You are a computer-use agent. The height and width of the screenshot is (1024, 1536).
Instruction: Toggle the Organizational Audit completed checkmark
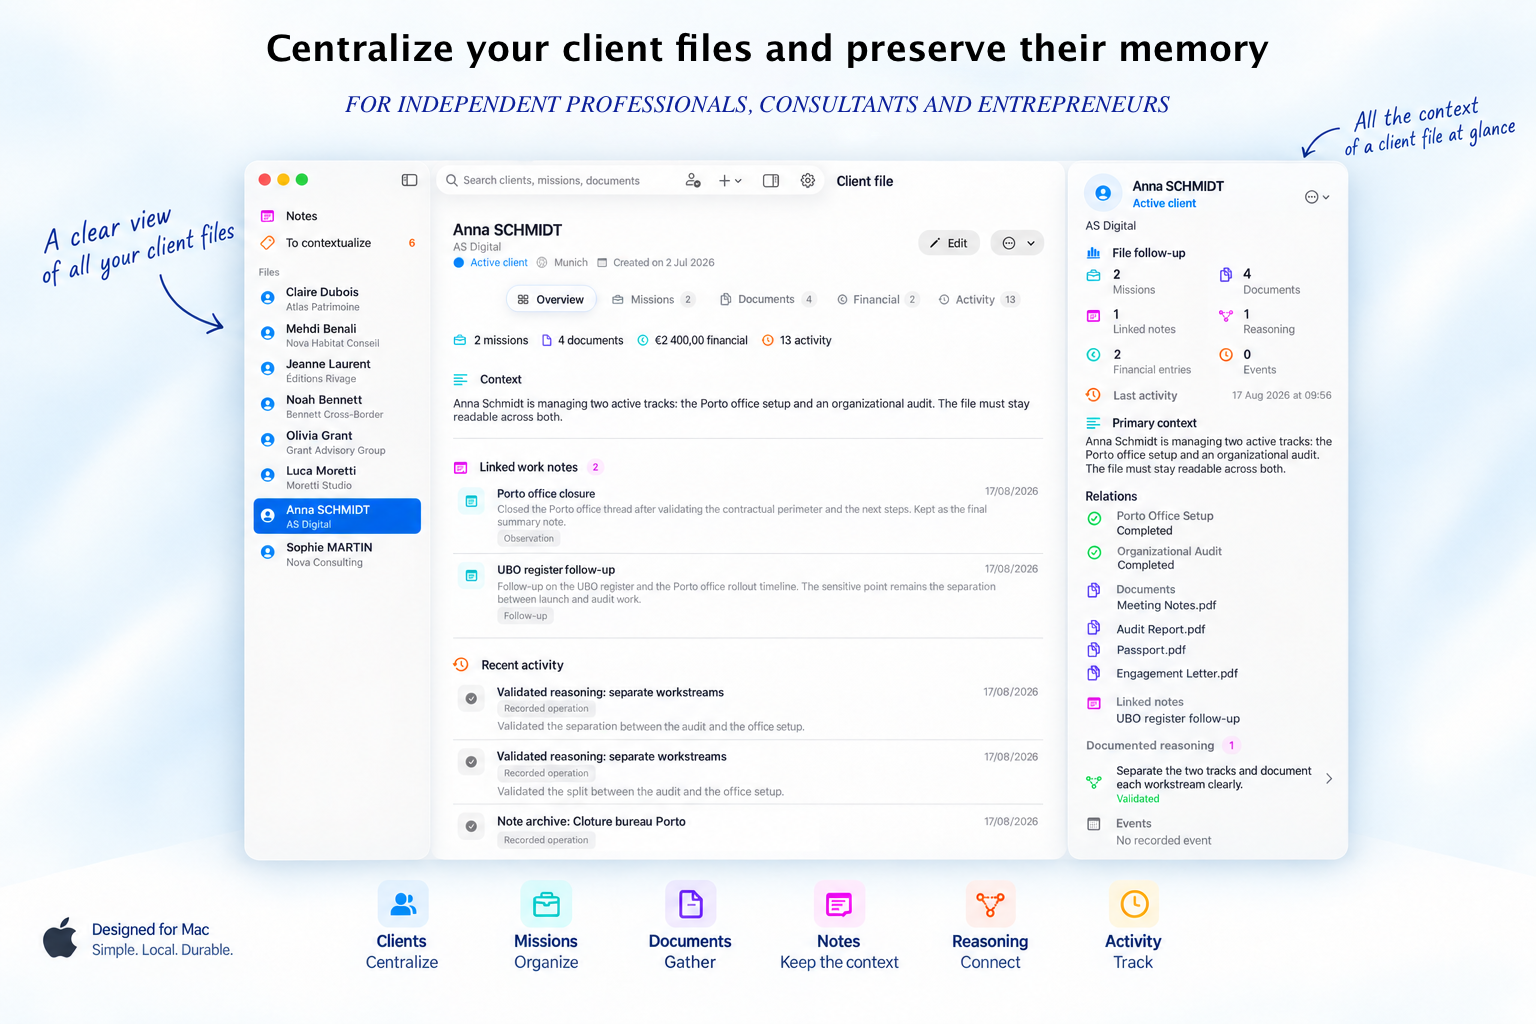(x=1094, y=553)
